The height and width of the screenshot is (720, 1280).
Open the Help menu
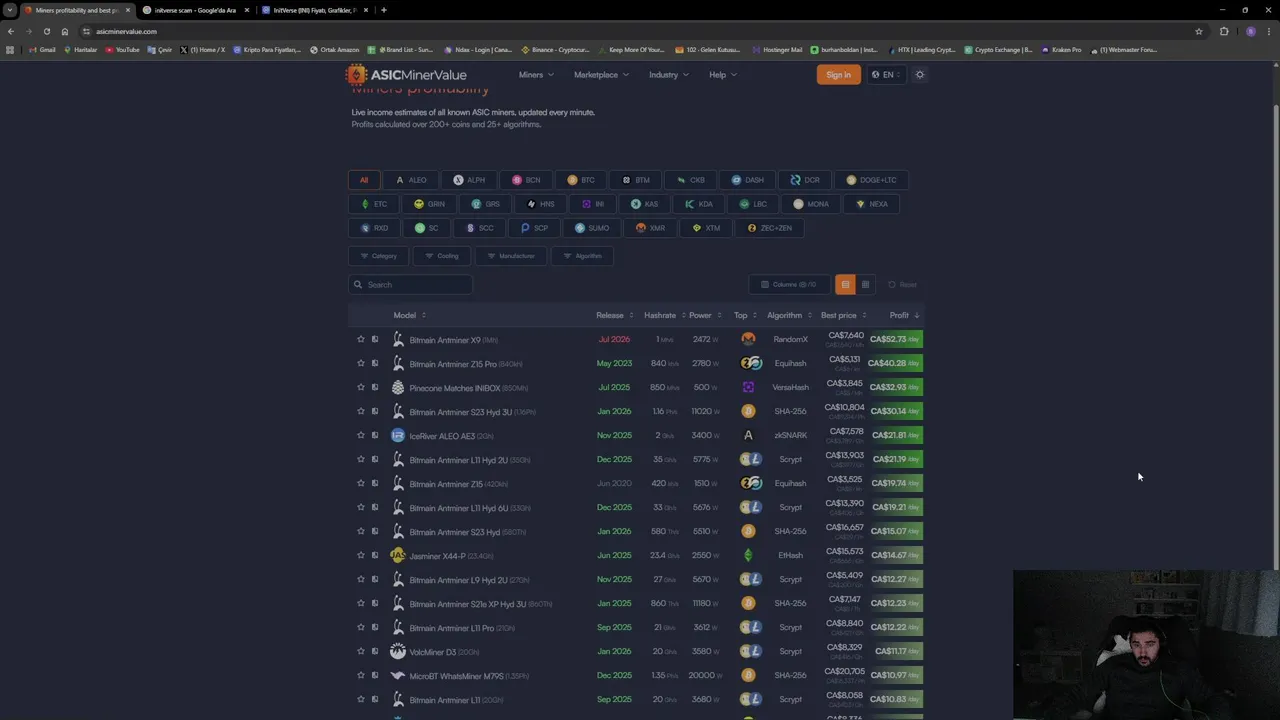(723, 75)
